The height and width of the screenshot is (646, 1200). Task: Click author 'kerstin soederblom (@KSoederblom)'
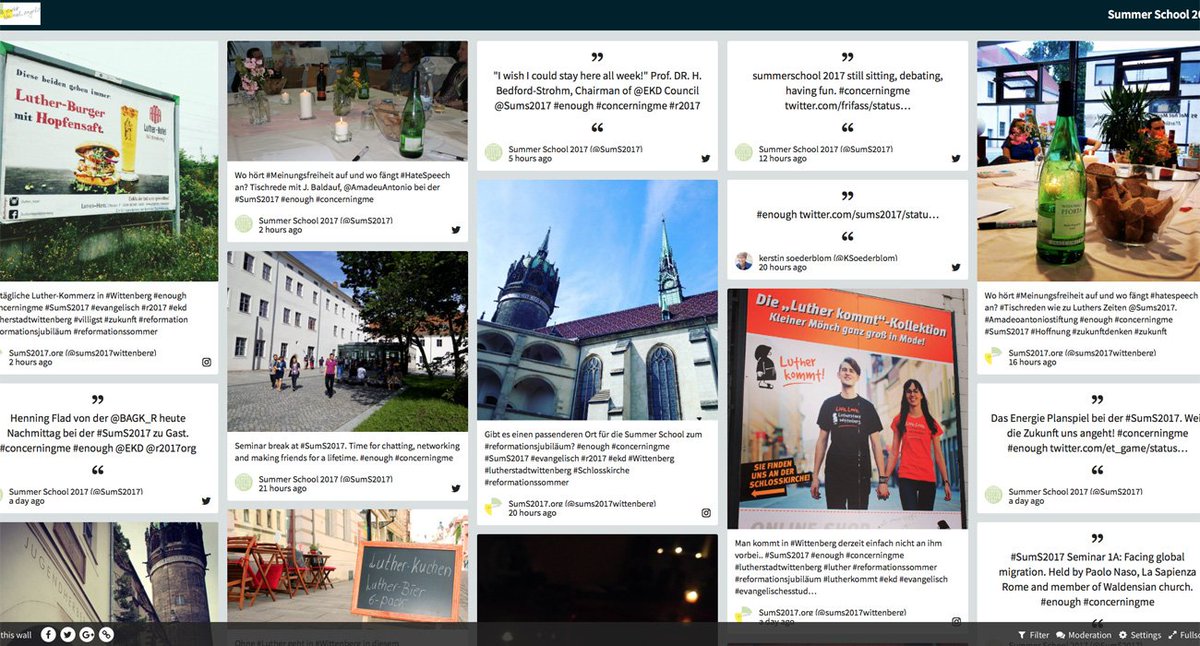[828, 257]
